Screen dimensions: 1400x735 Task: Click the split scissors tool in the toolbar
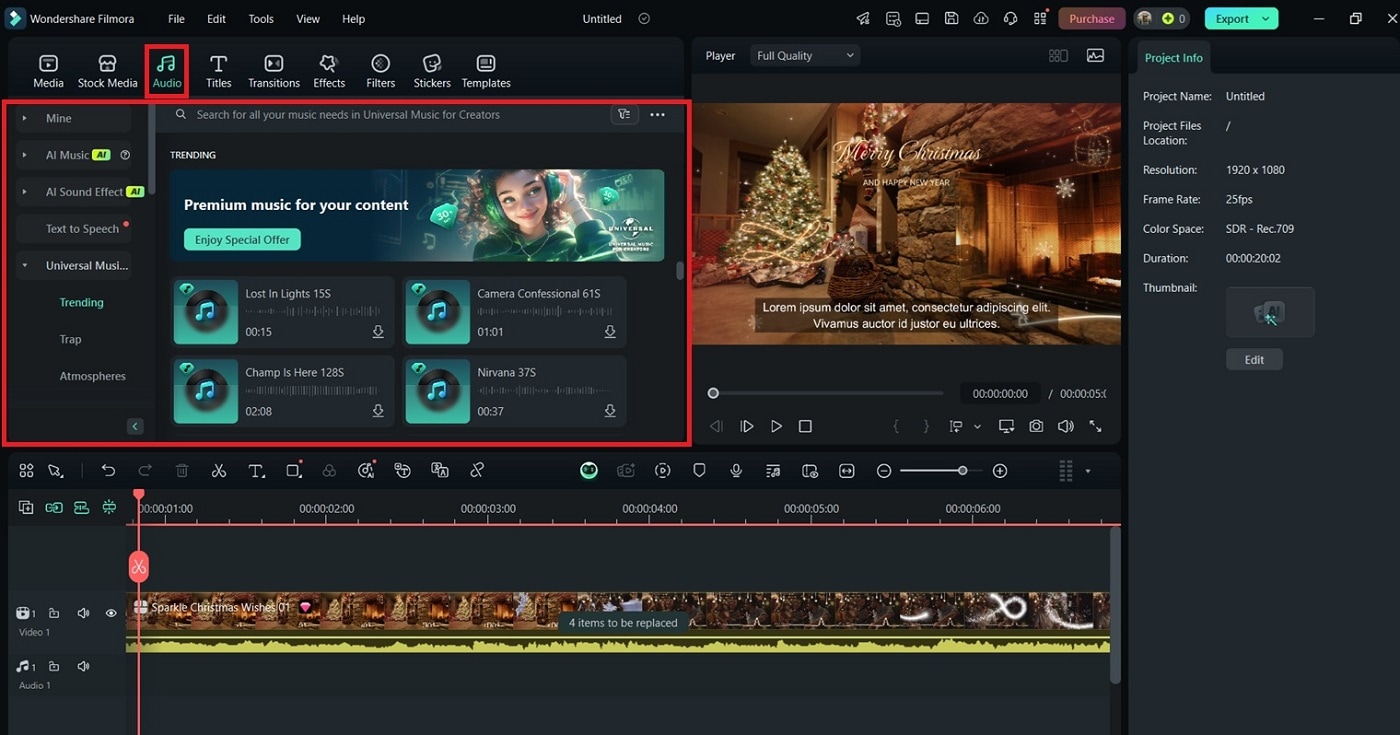pos(218,471)
